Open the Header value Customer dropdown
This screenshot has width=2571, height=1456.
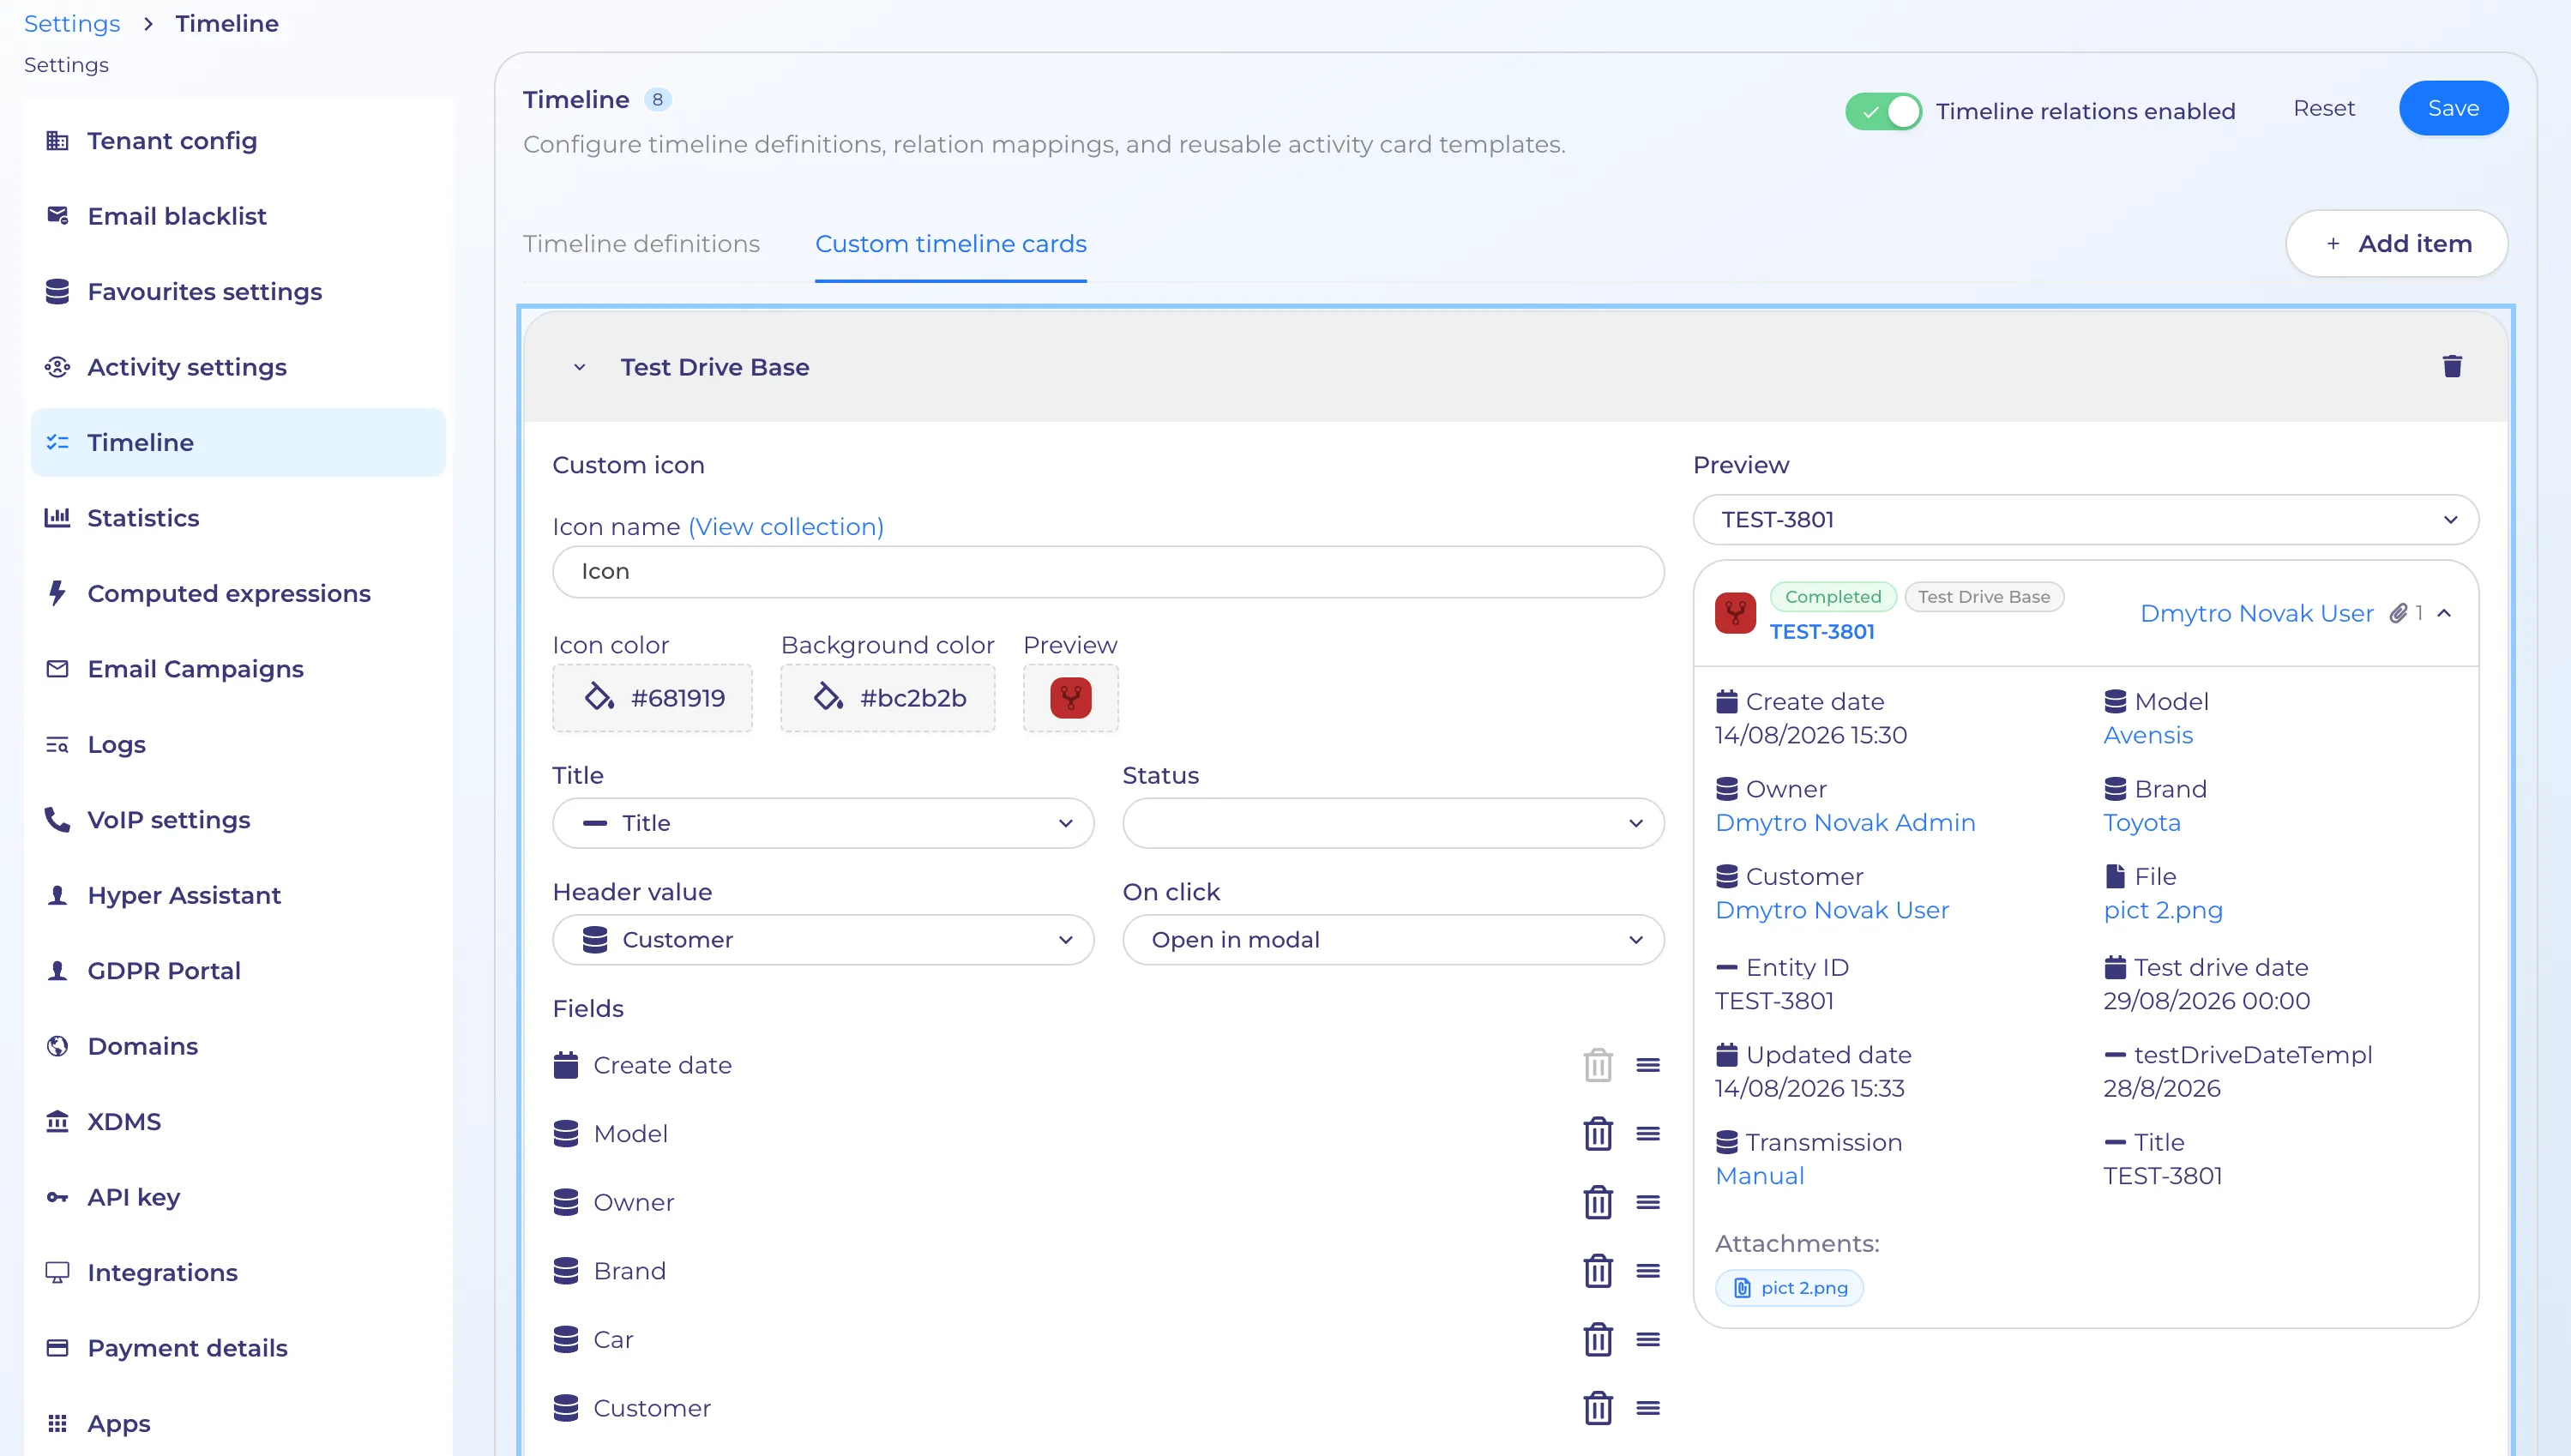pos(823,940)
